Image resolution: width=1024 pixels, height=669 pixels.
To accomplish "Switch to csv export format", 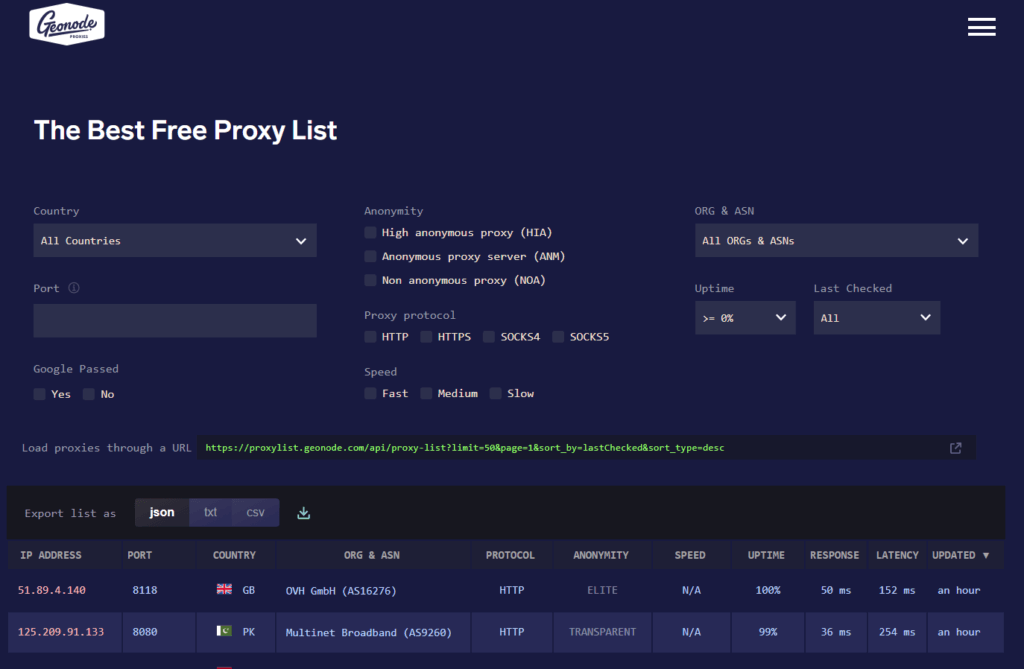I will pos(256,512).
